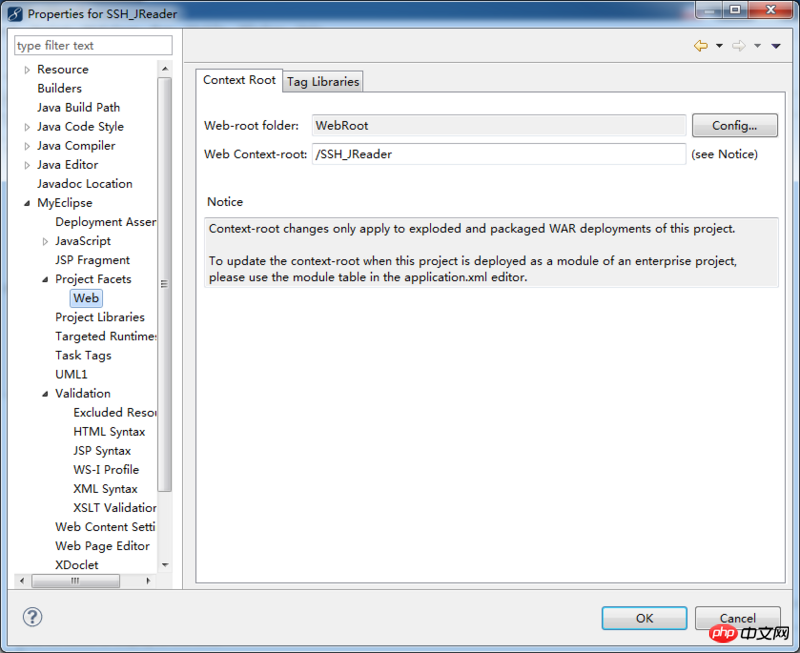Minimize the Properties window
The image size is (800, 653).
pos(709,10)
